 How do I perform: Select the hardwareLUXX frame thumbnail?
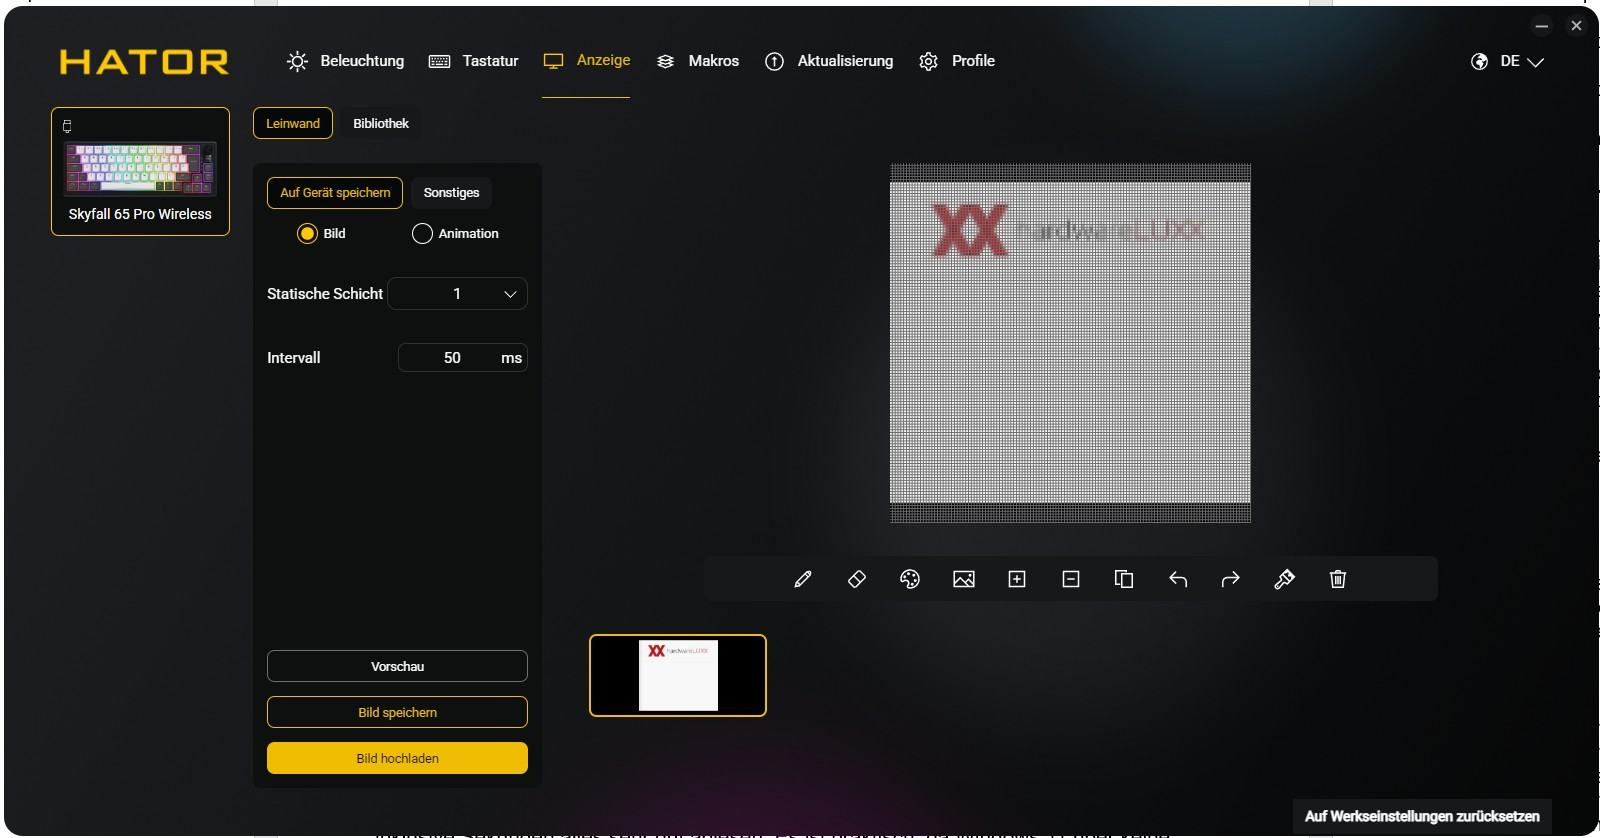click(x=678, y=676)
